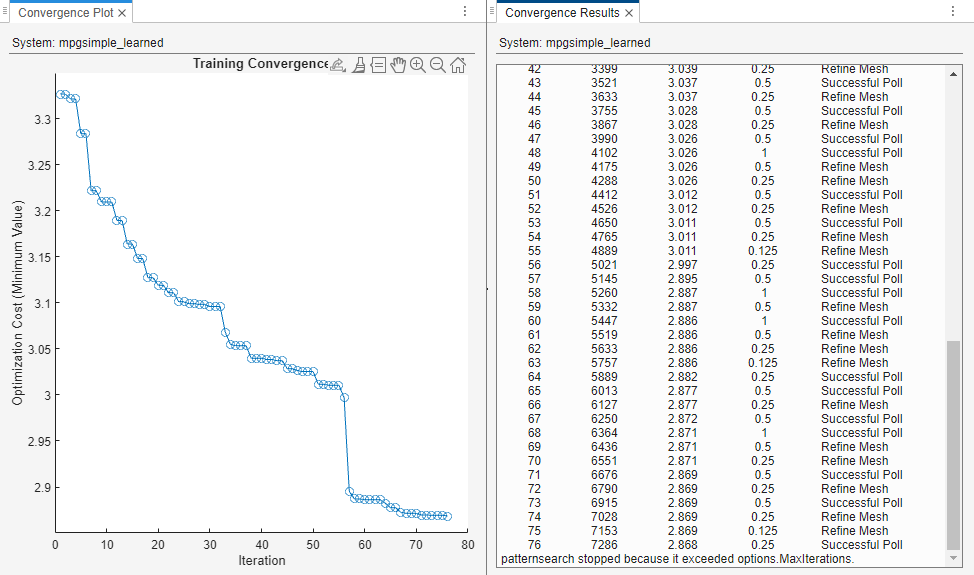Switch to the Convergence Results tab
The width and height of the screenshot is (974, 575).
click(x=562, y=13)
